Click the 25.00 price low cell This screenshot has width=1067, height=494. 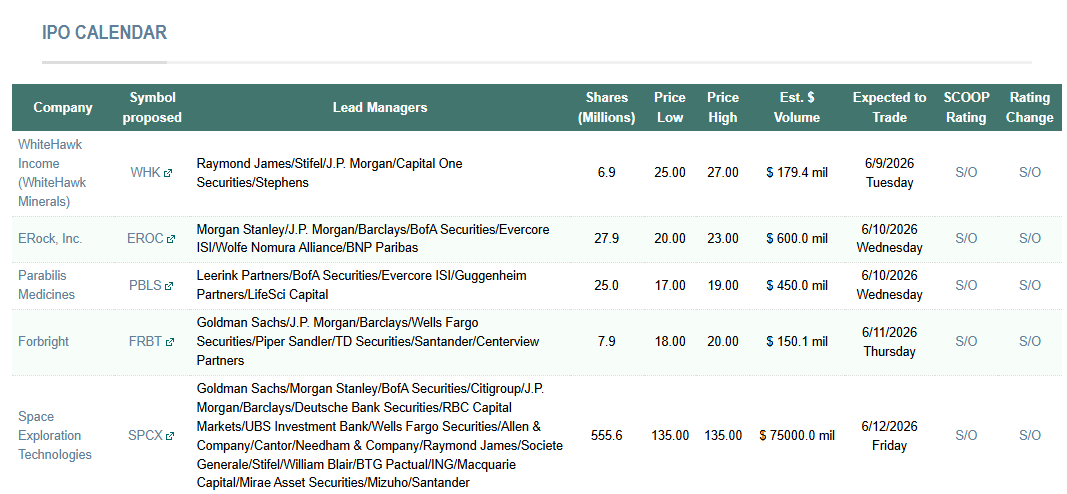(x=670, y=173)
